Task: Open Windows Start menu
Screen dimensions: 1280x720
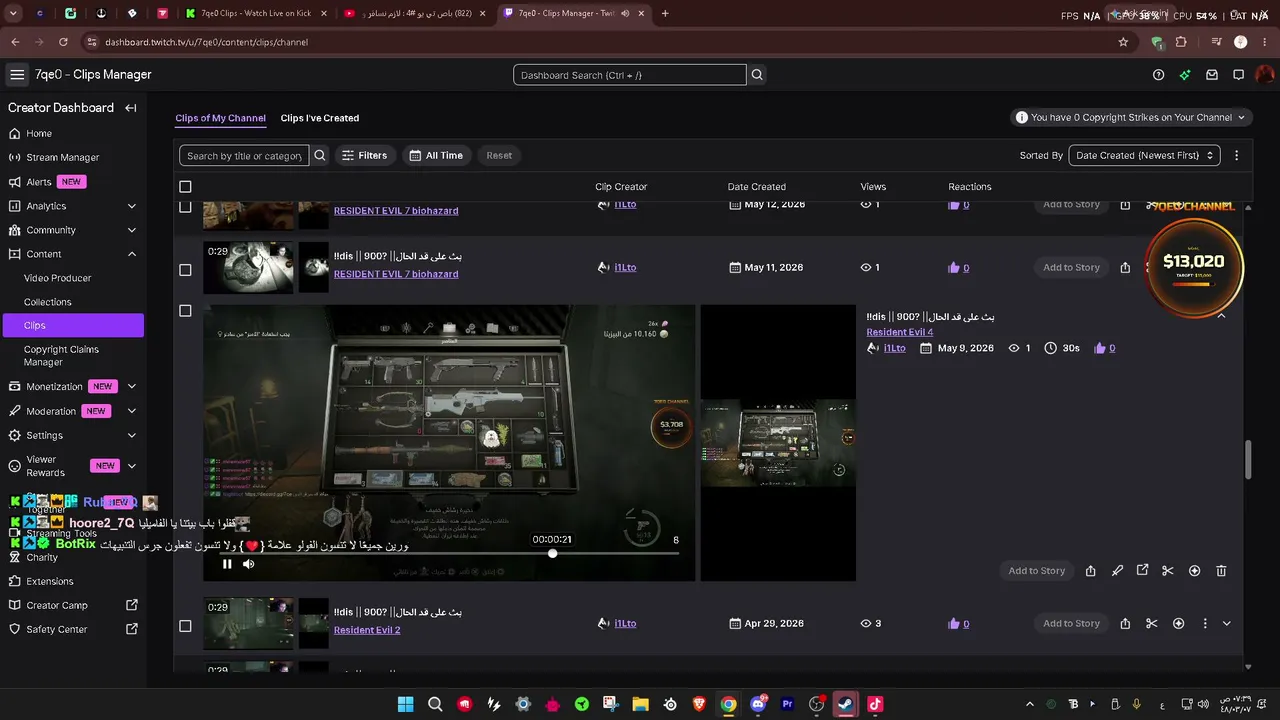Action: click(406, 704)
